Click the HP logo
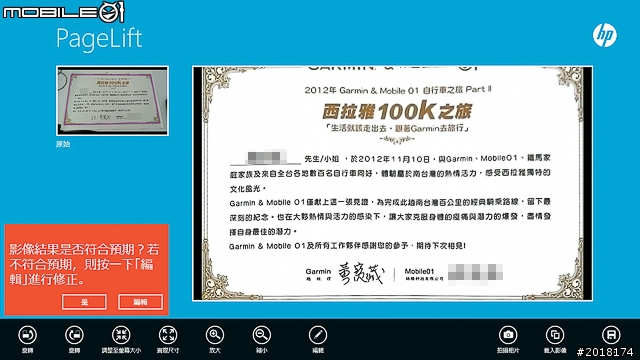Image resolution: width=640 pixels, height=360 pixels. (604, 35)
